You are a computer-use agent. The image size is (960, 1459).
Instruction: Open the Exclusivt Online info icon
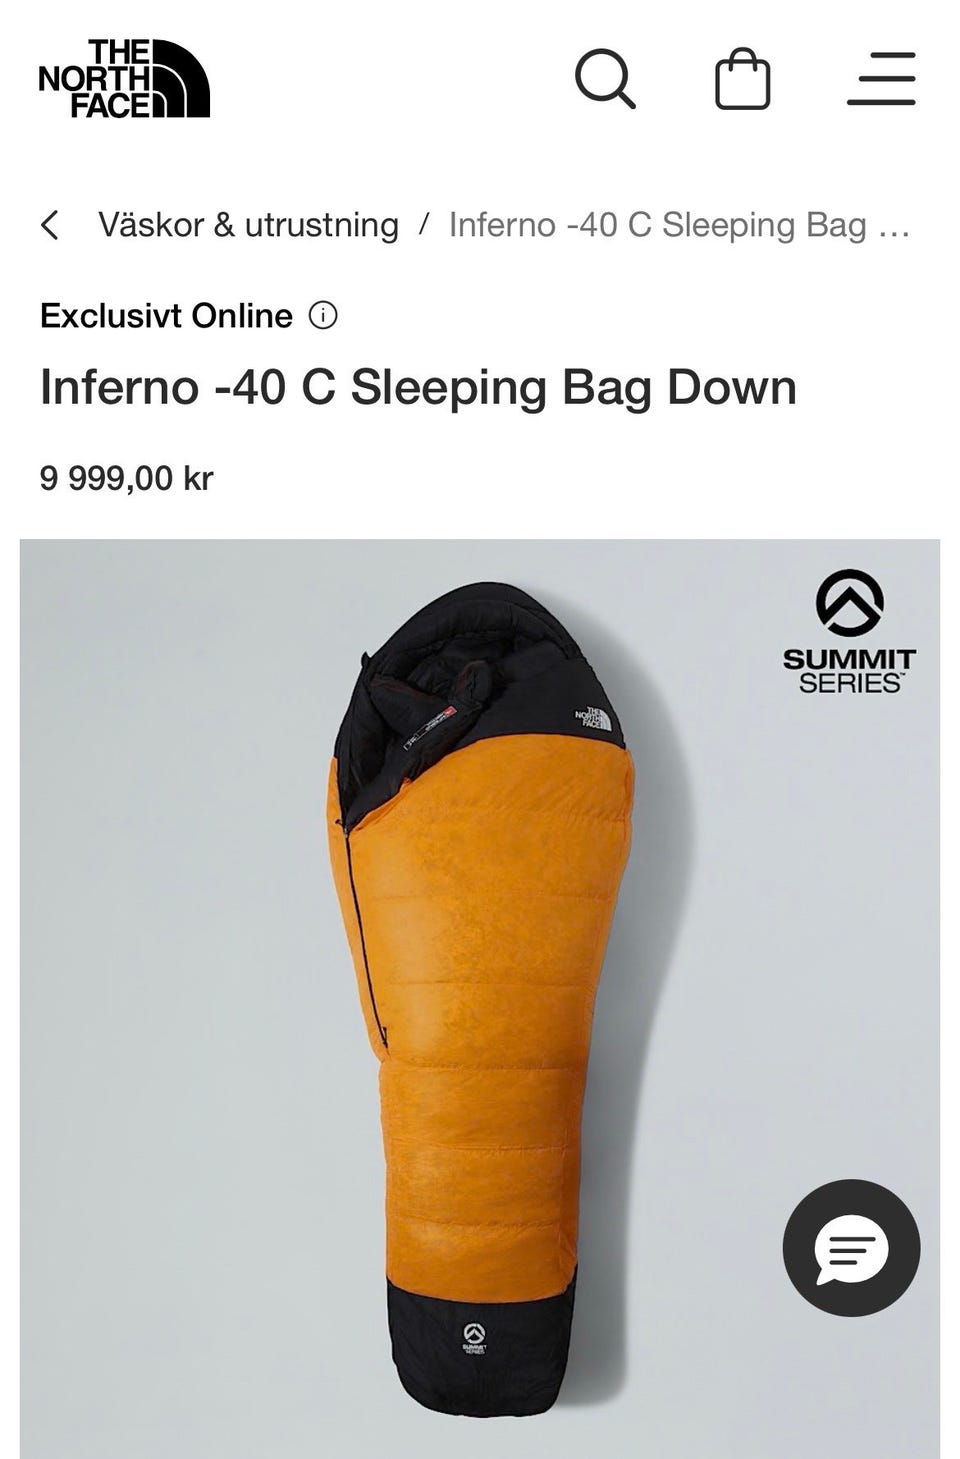tap(323, 316)
